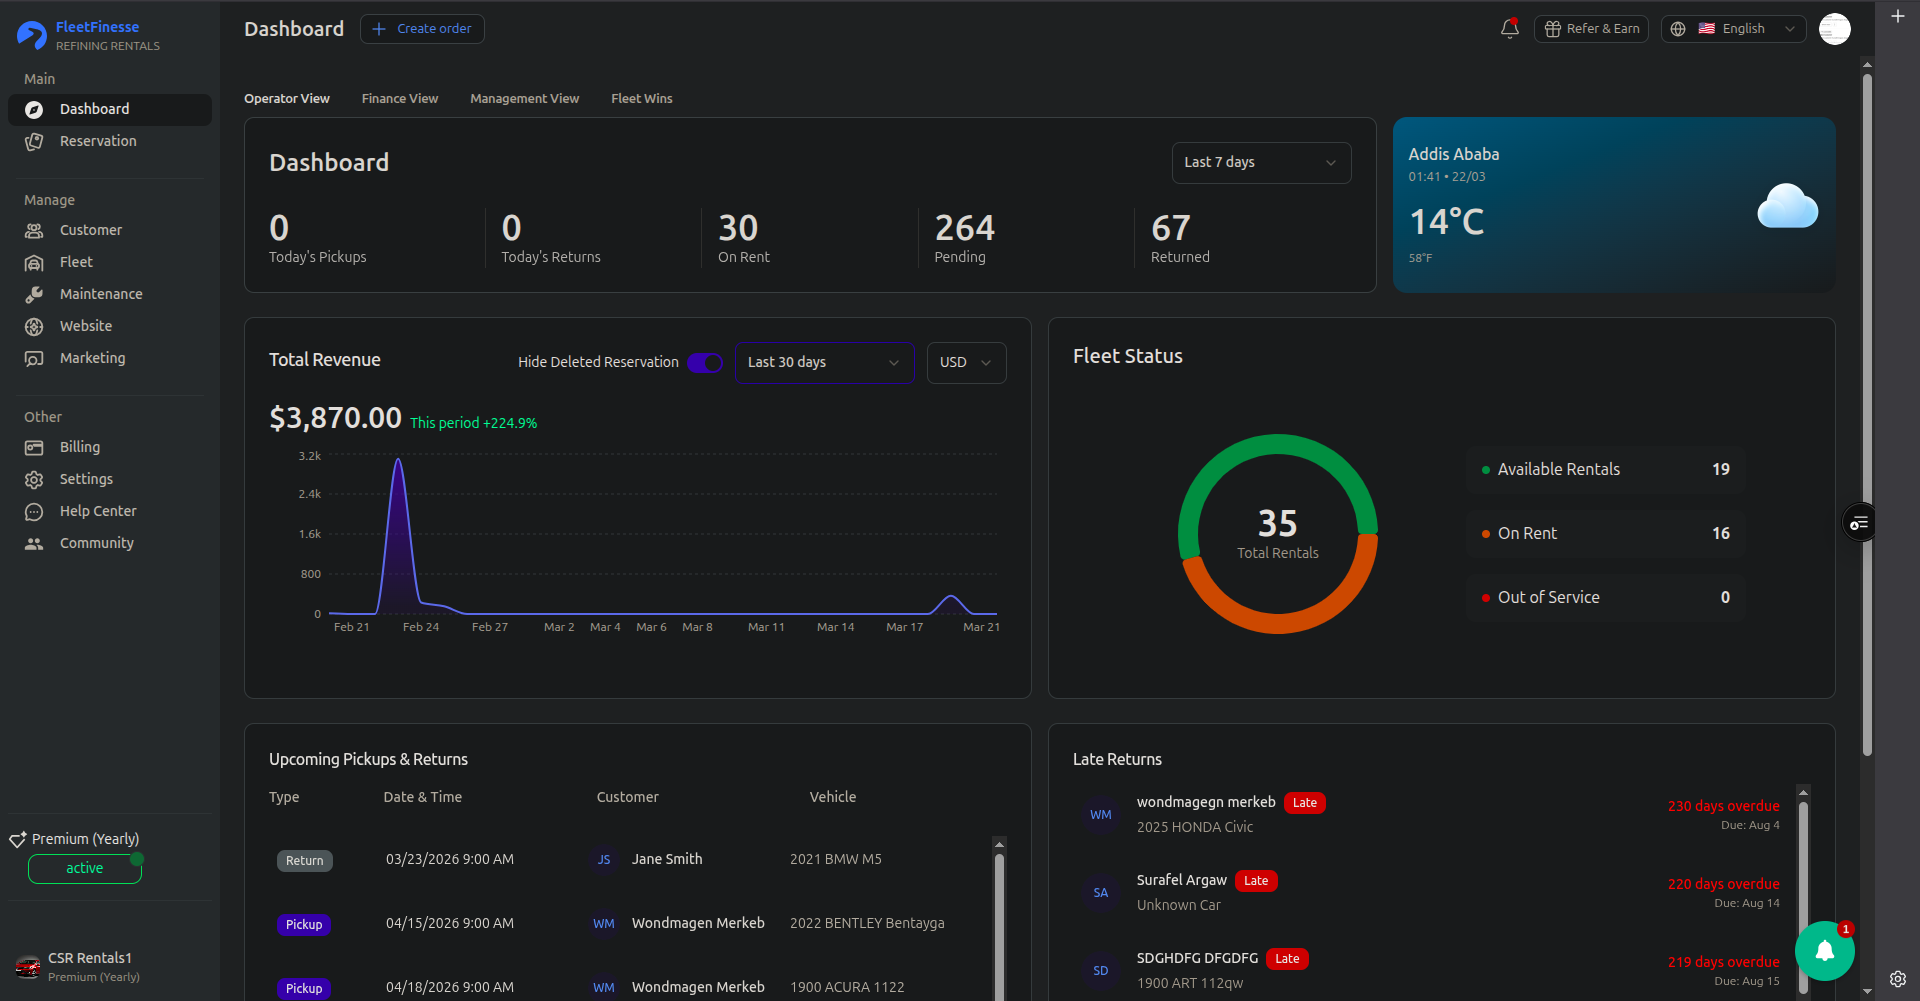Click the Refer & Earn button

pos(1591,29)
